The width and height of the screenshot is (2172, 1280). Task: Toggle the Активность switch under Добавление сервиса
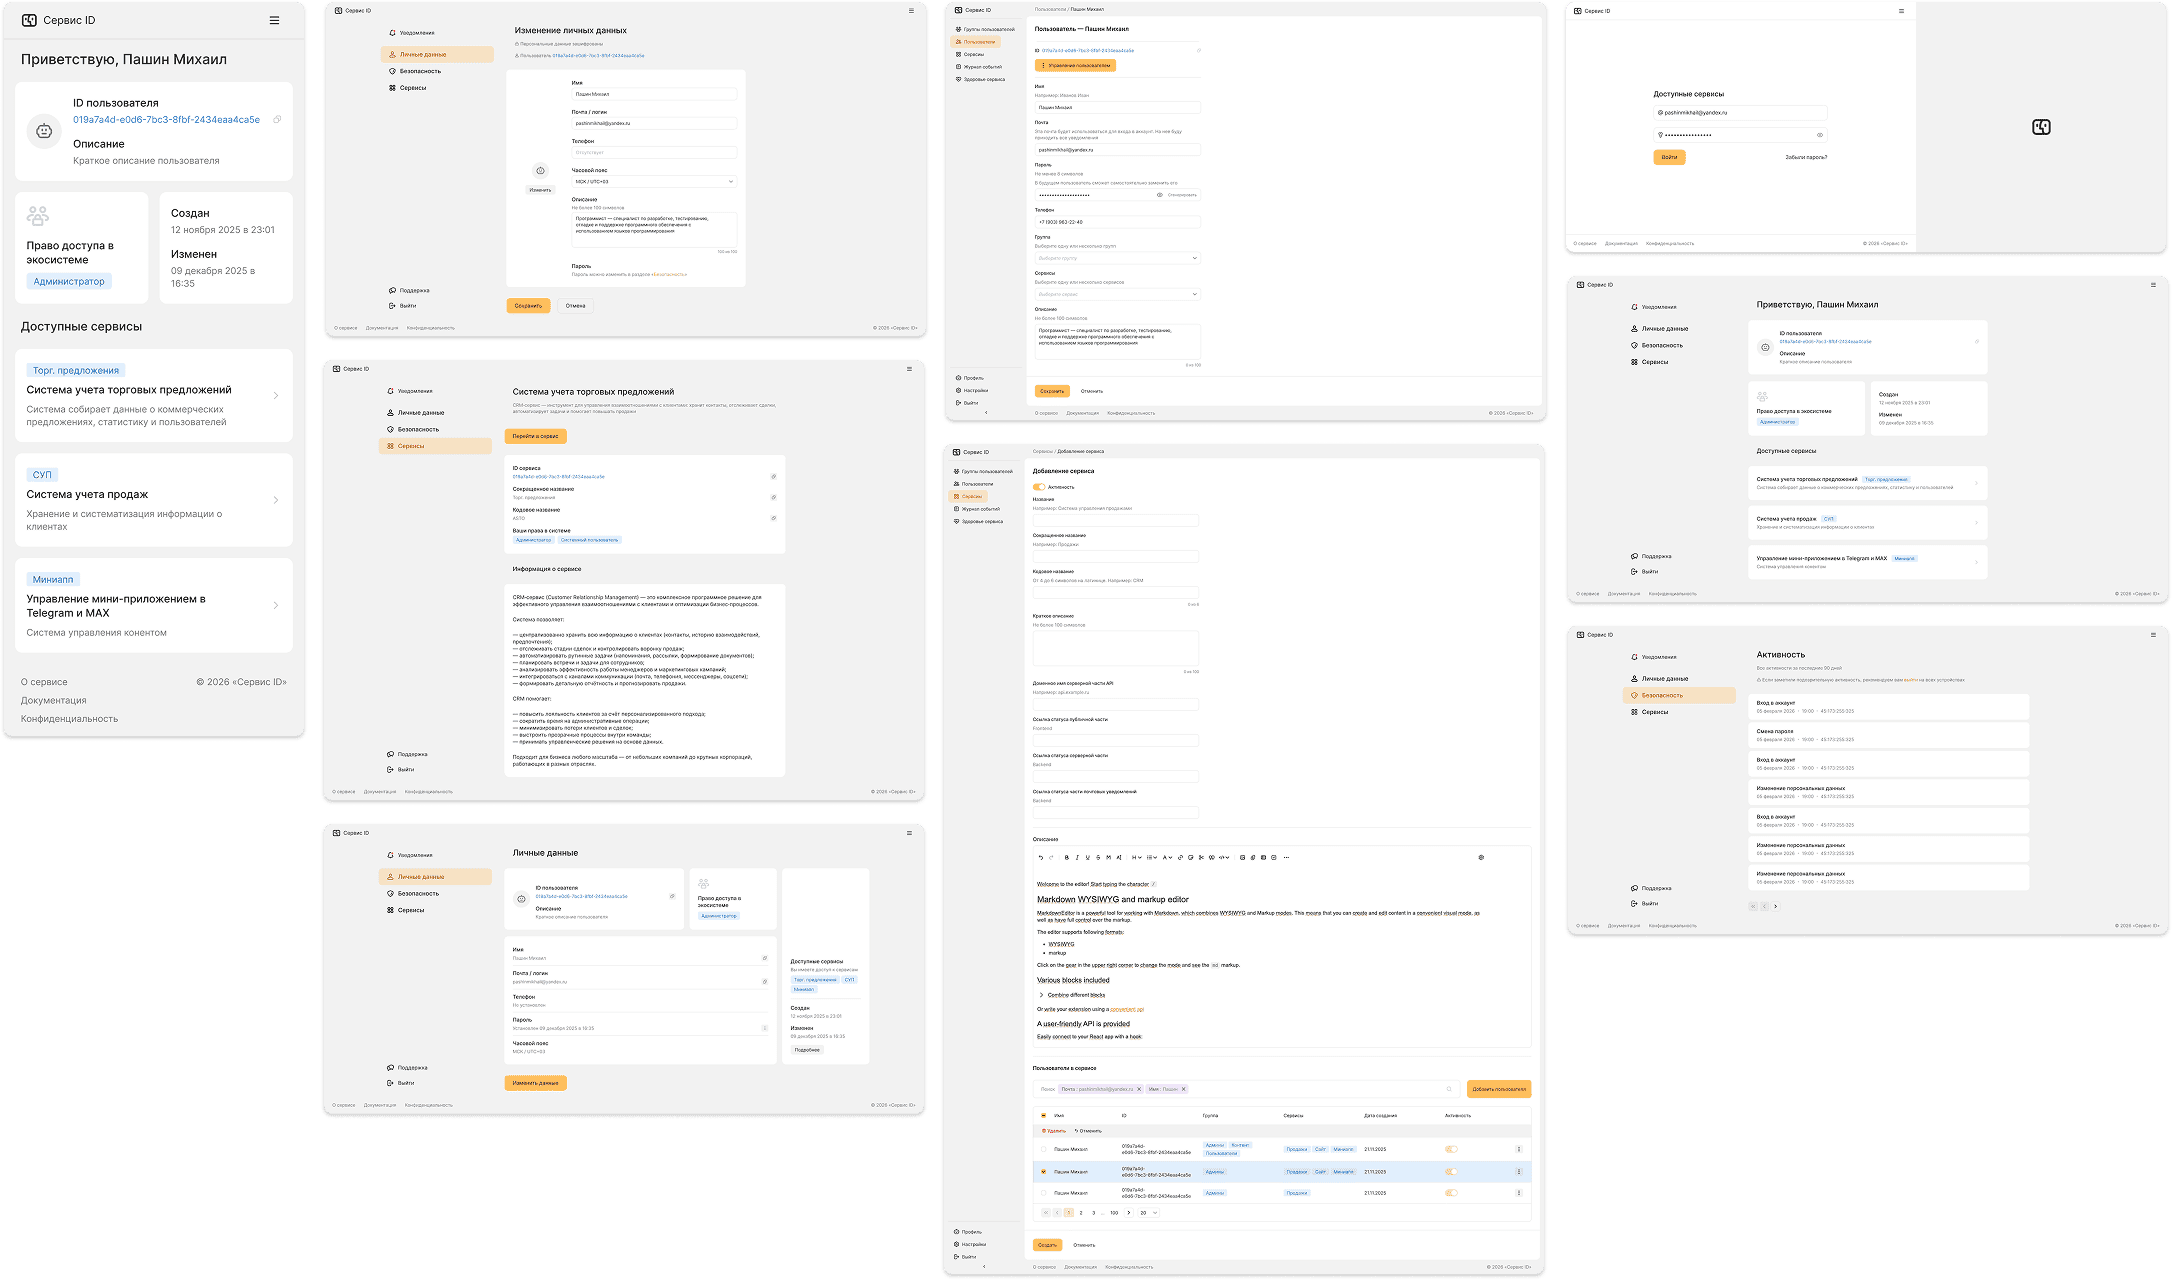click(1039, 487)
